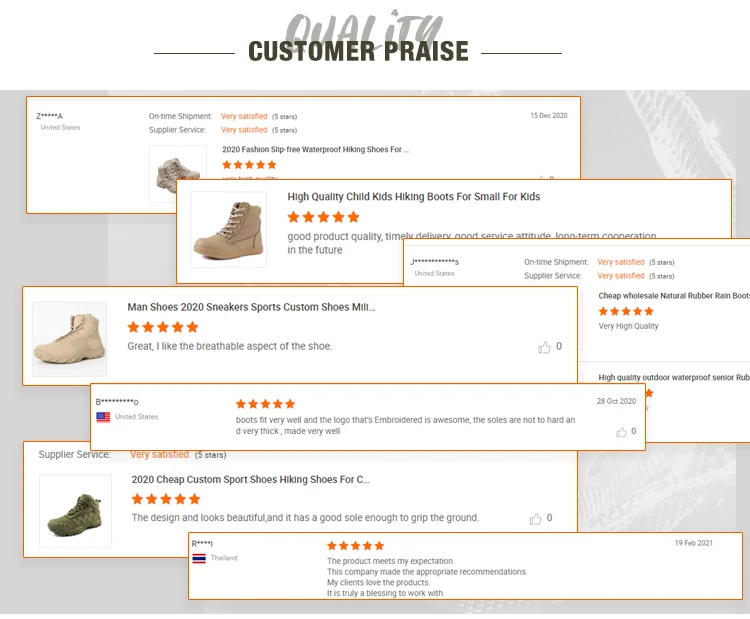Viewport: 750px width, 619px height.
Task: Click star rating under Man Shoes 2020
Action: pos(163,327)
